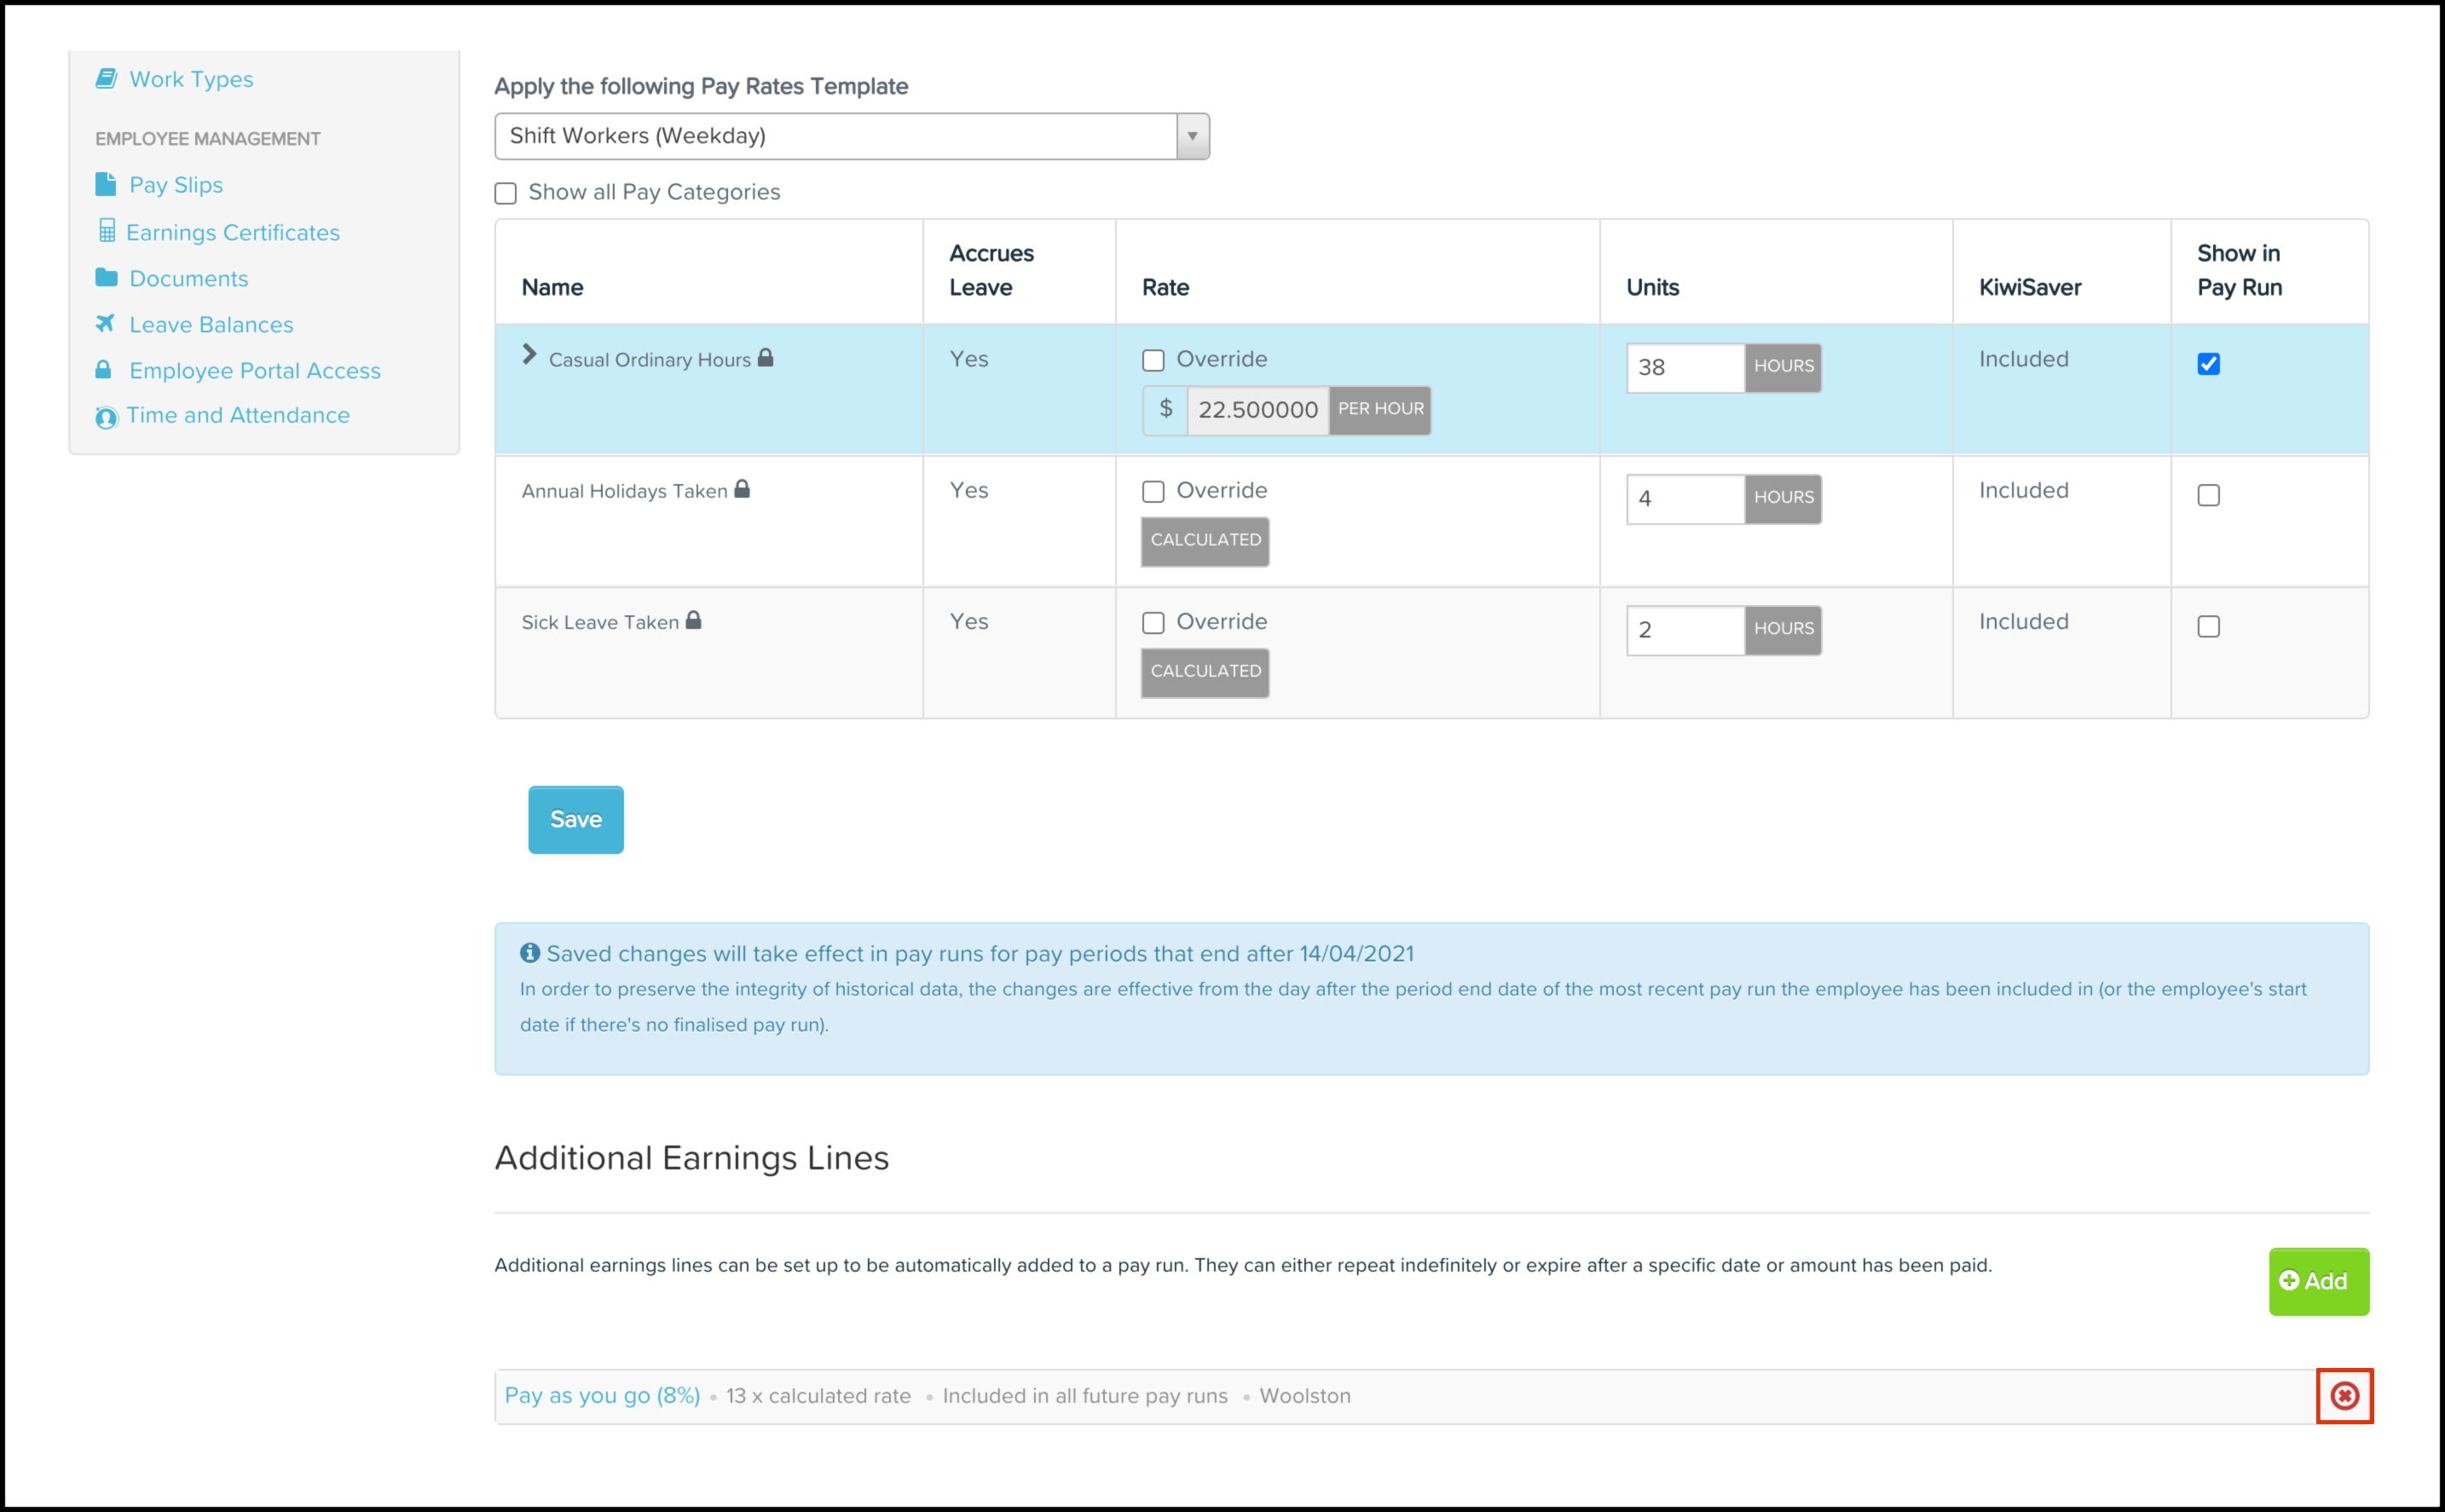Enable Show all Pay Categories checkbox
The image size is (2445, 1512).
tap(506, 193)
